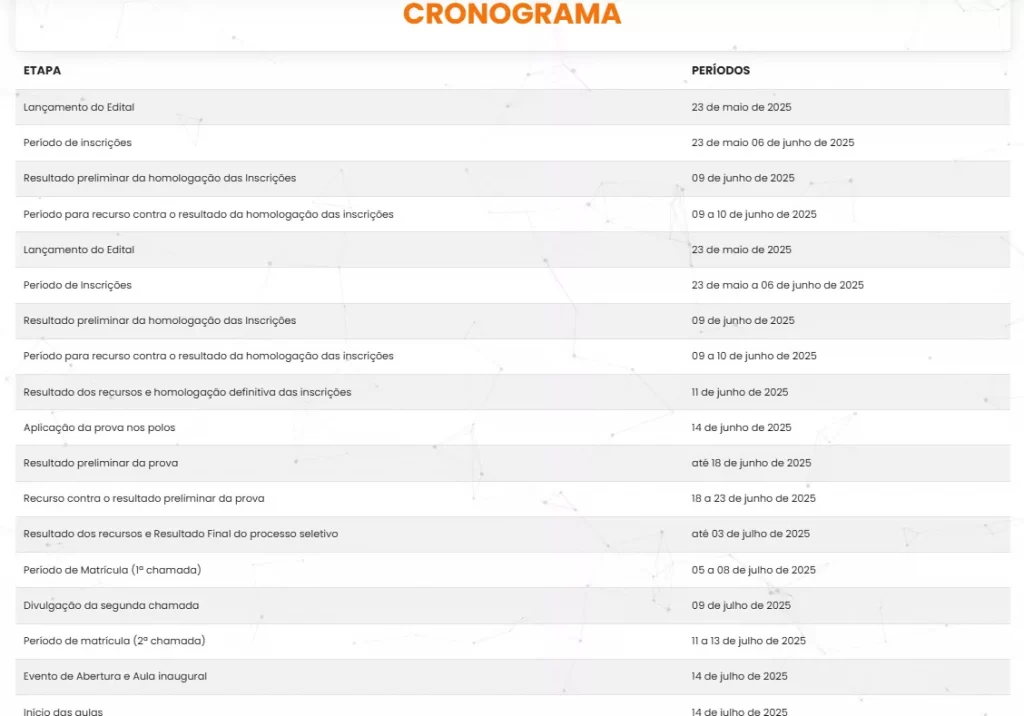Screen dimensions: 1024x716
Task: Click 'Recurso contra o resultado preliminar da prova'
Action: [144, 498]
